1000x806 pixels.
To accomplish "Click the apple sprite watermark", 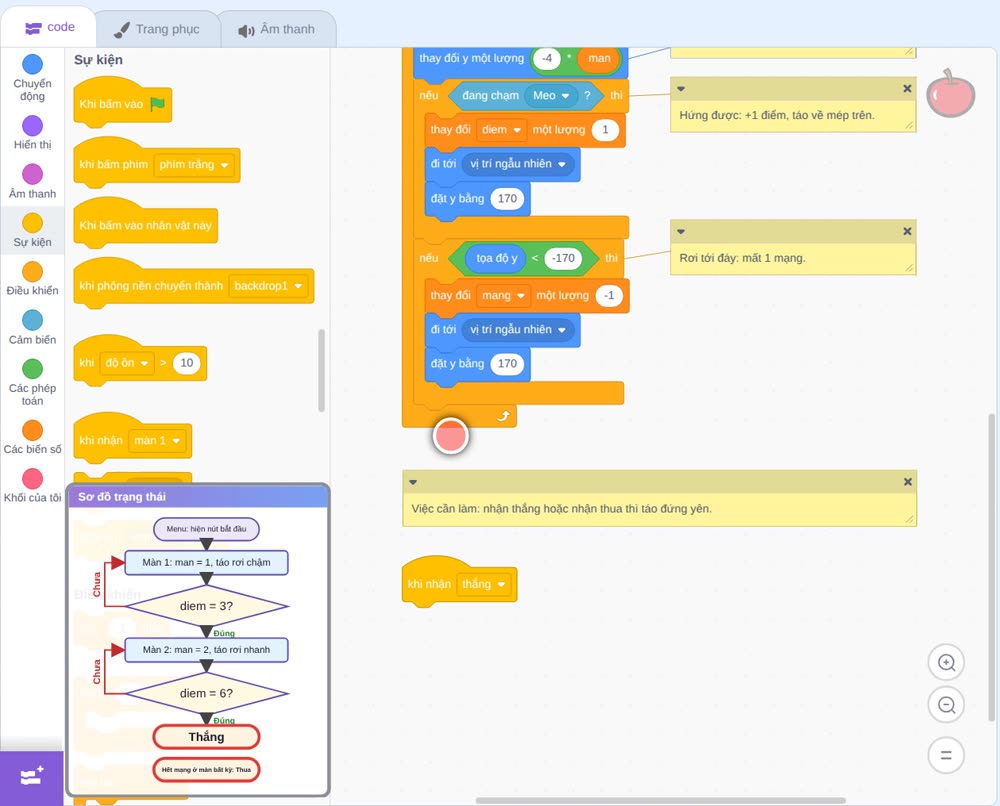I will 950,94.
